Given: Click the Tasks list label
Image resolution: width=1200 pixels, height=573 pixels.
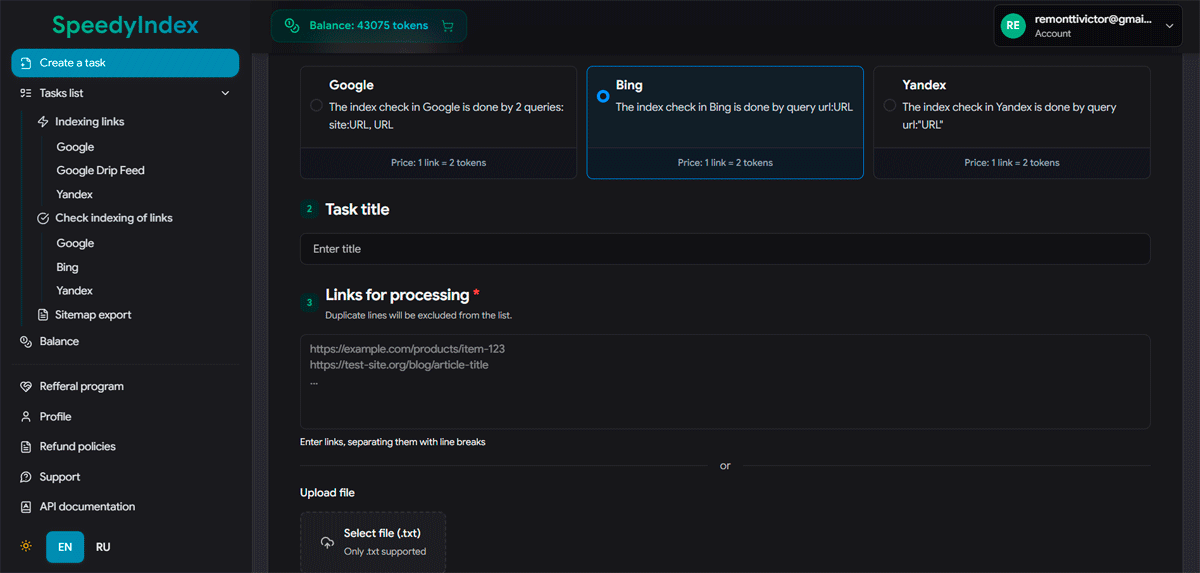Looking at the screenshot, I should coord(61,93).
